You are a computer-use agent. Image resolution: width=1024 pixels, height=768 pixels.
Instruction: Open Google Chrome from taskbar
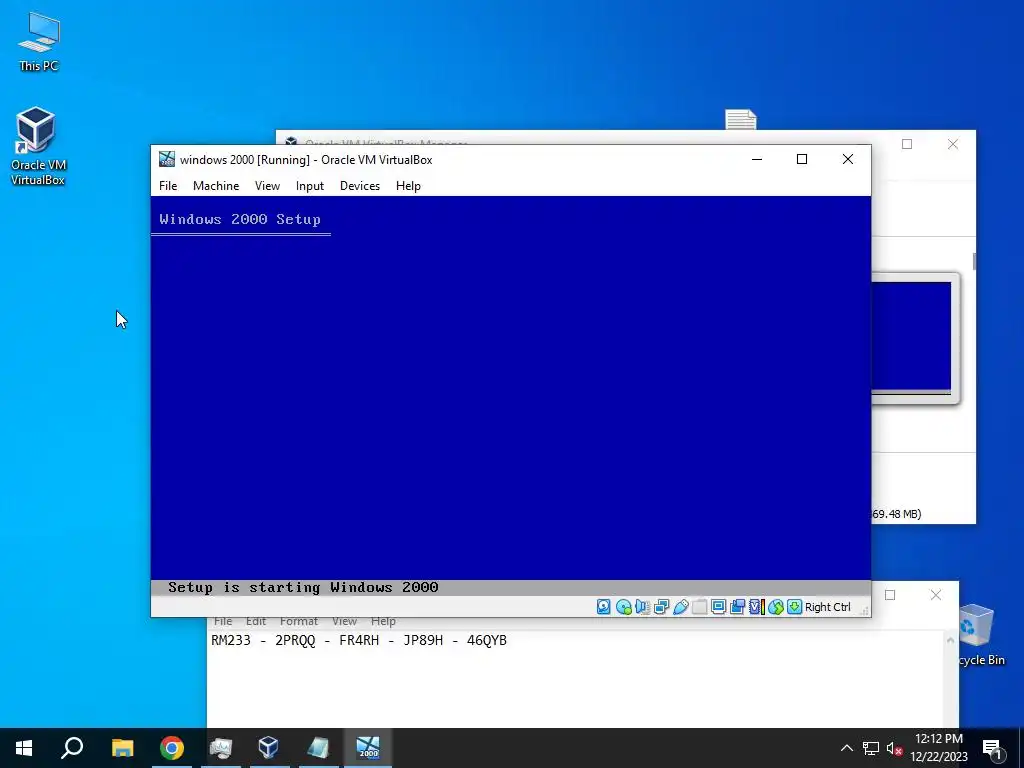[172, 748]
